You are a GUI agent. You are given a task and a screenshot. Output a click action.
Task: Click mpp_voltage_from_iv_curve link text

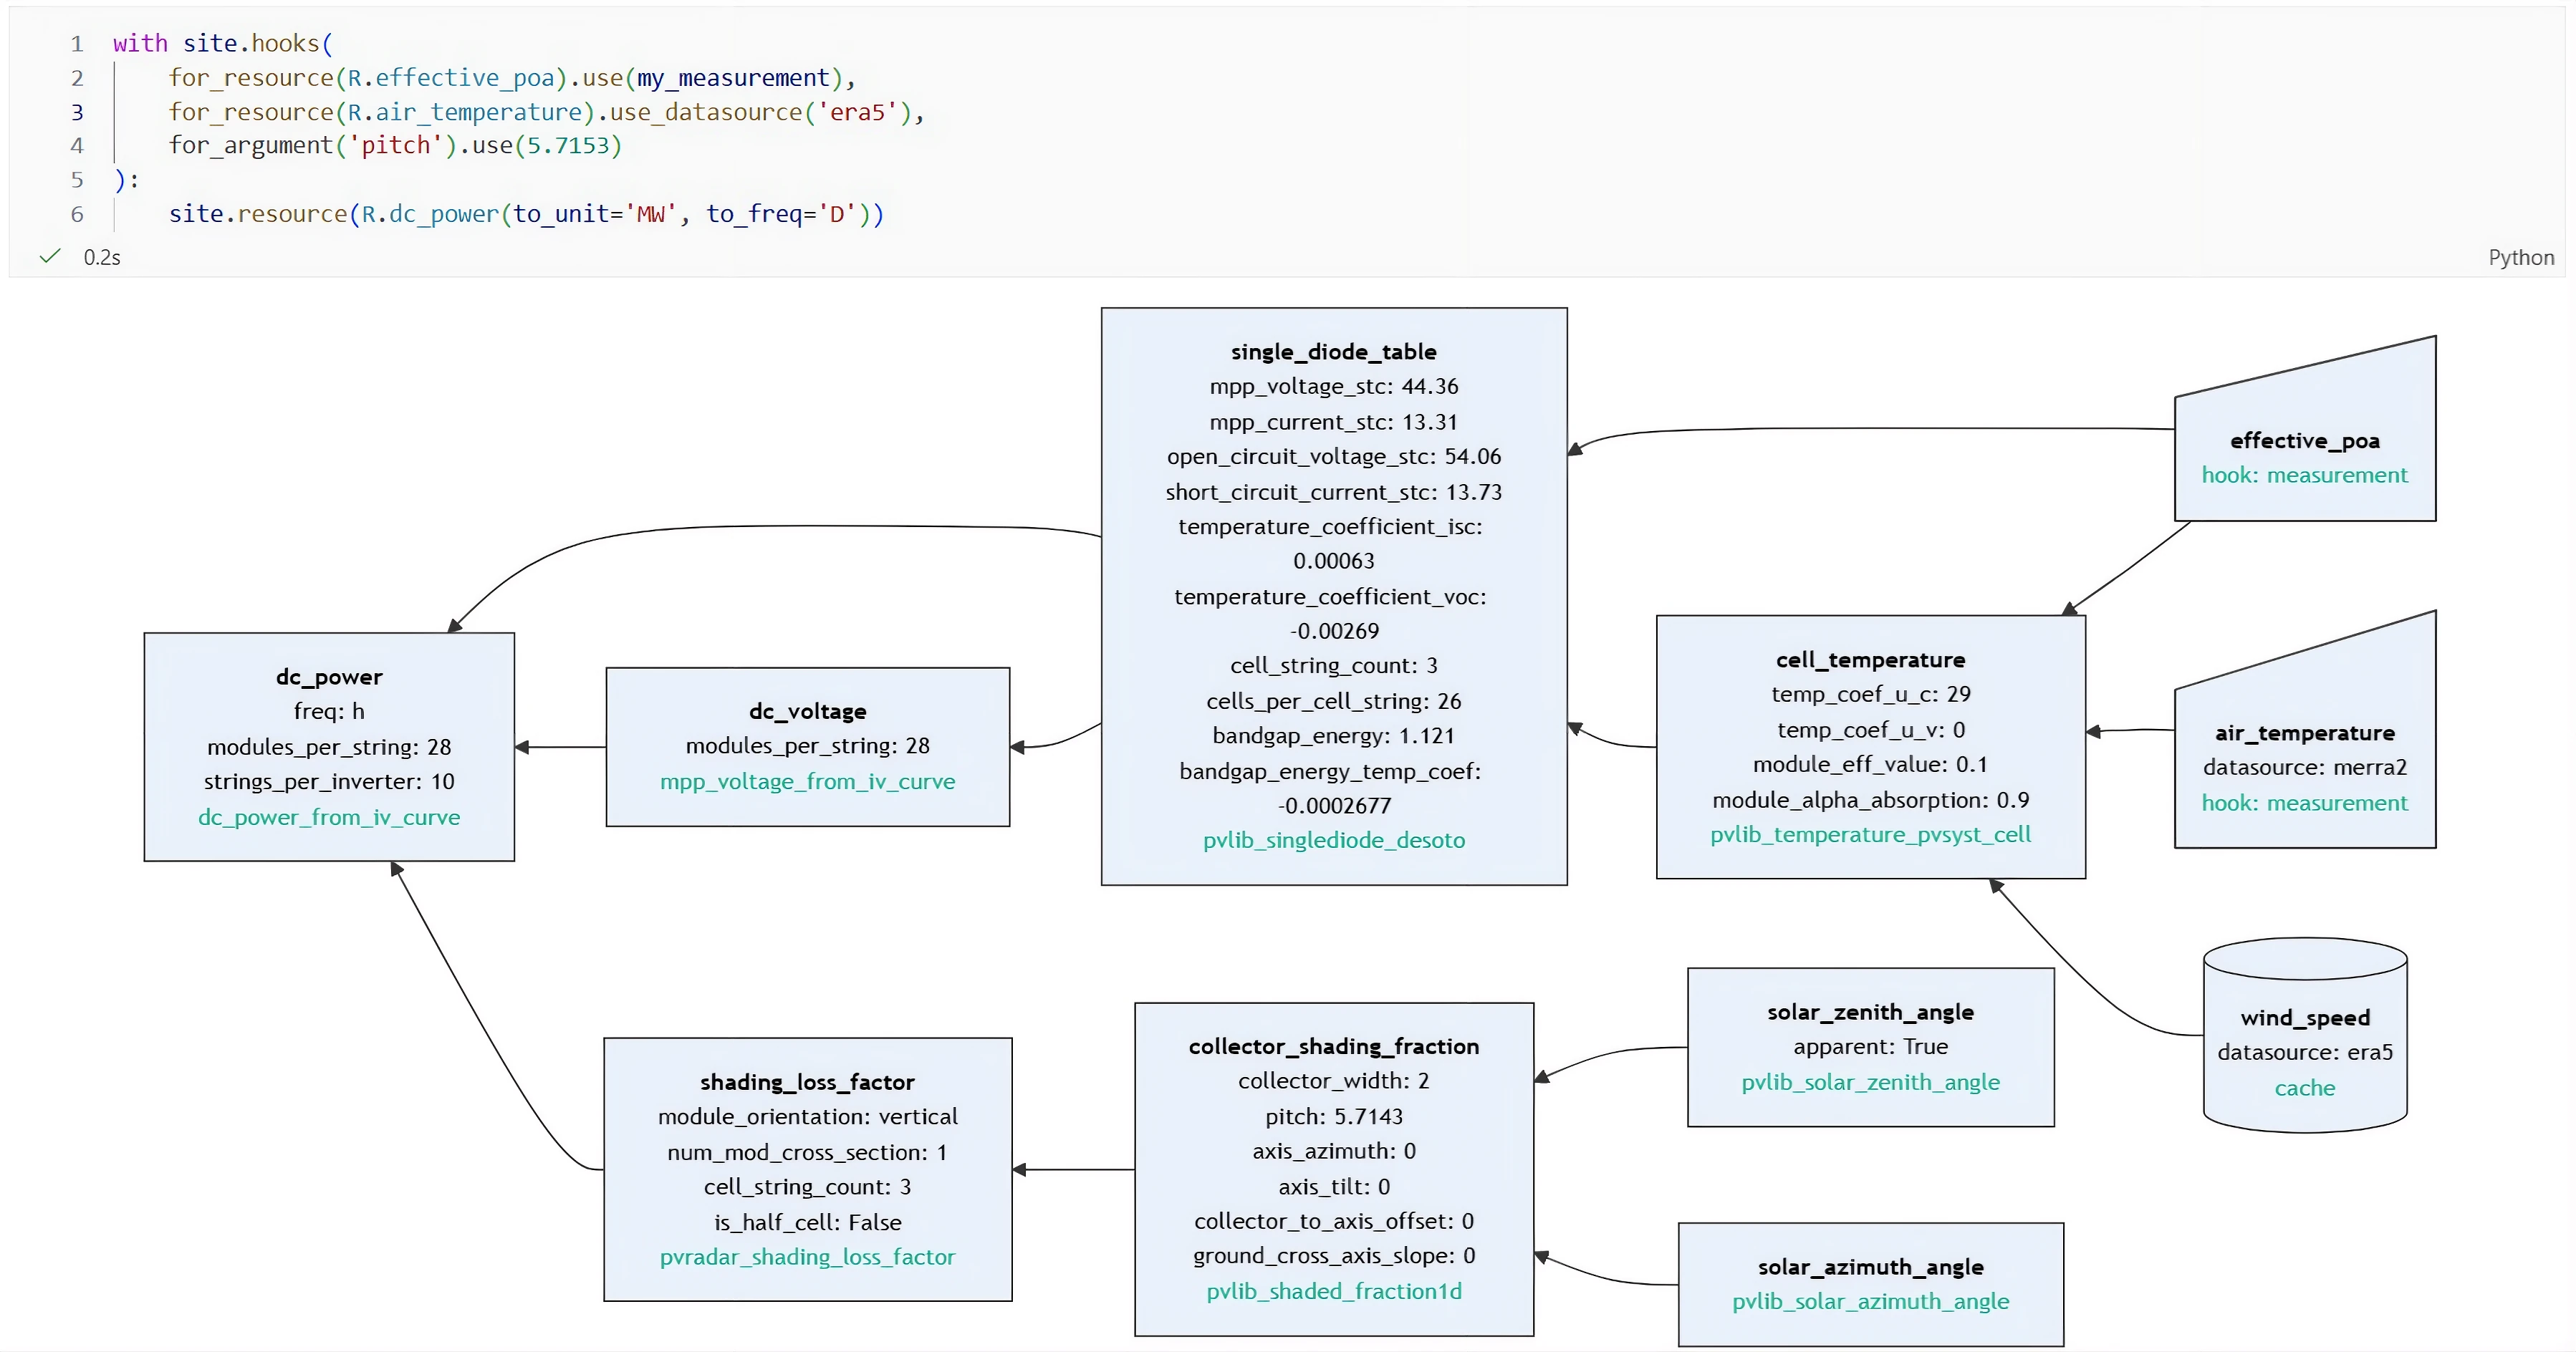point(807,782)
